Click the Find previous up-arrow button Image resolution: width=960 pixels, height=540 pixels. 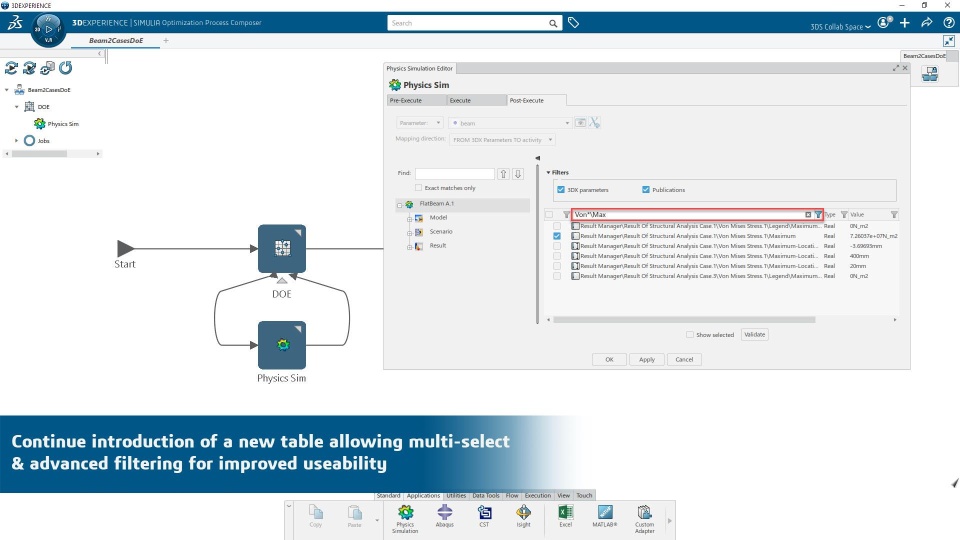(x=503, y=174)
